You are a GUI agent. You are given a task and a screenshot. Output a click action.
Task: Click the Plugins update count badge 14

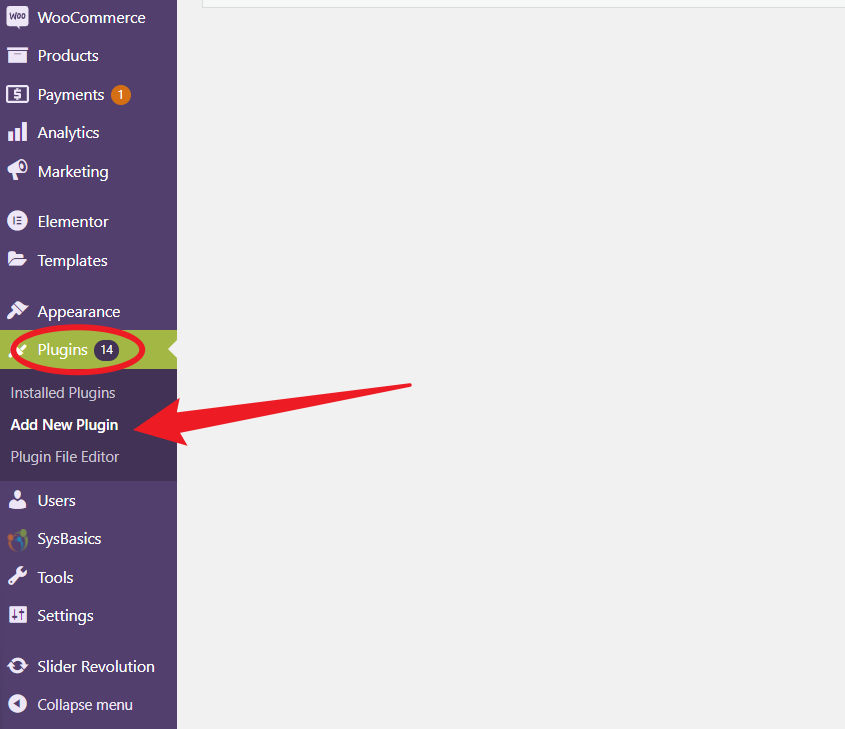click(106, 350)
